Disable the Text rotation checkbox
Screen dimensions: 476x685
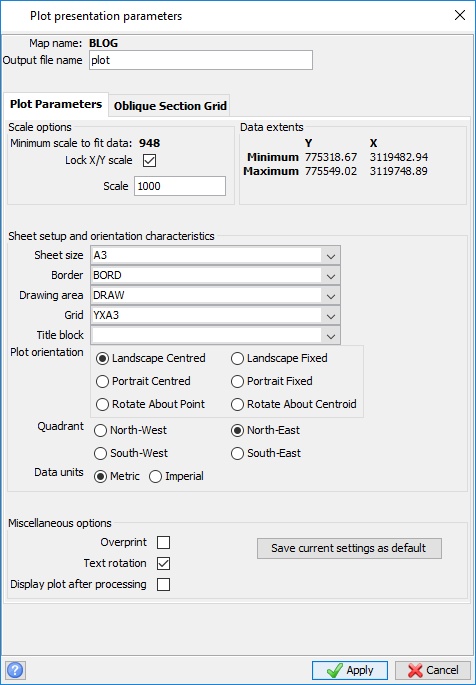pos(163,564)
